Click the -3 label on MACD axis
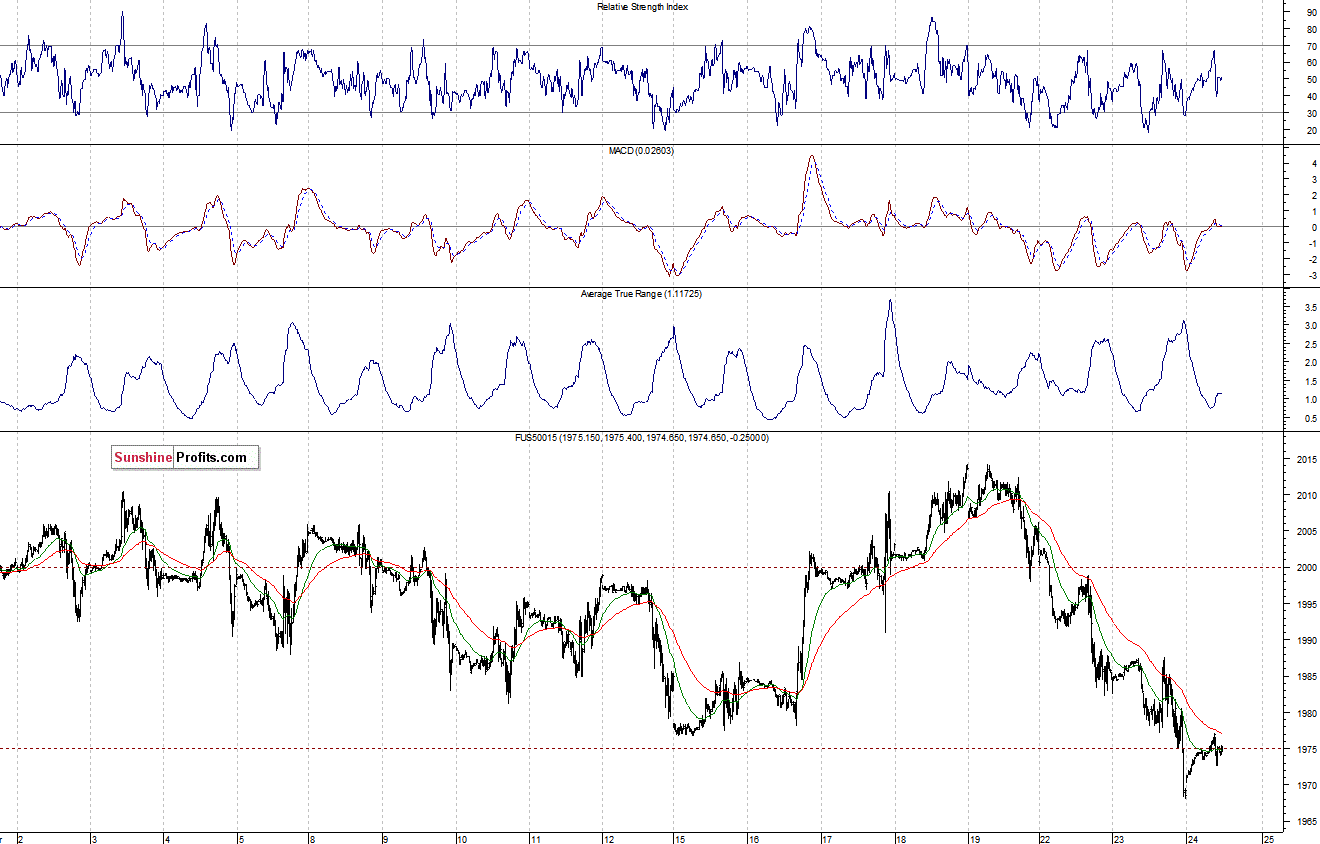This screenshot has height=844, width=1320. (1311, 275)
